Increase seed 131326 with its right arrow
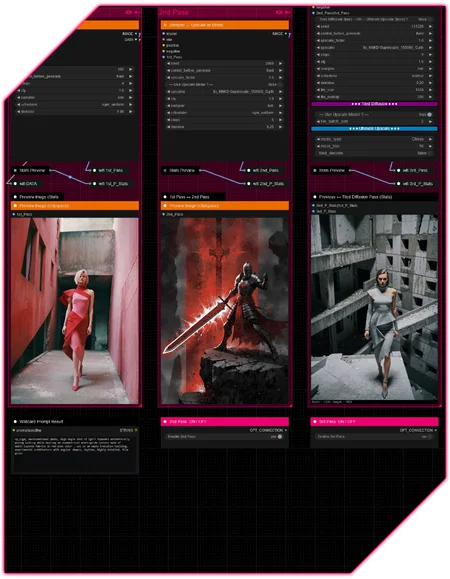Image resolution: width=450 pixels, height=579 pixels. click(x=430, y=27)
